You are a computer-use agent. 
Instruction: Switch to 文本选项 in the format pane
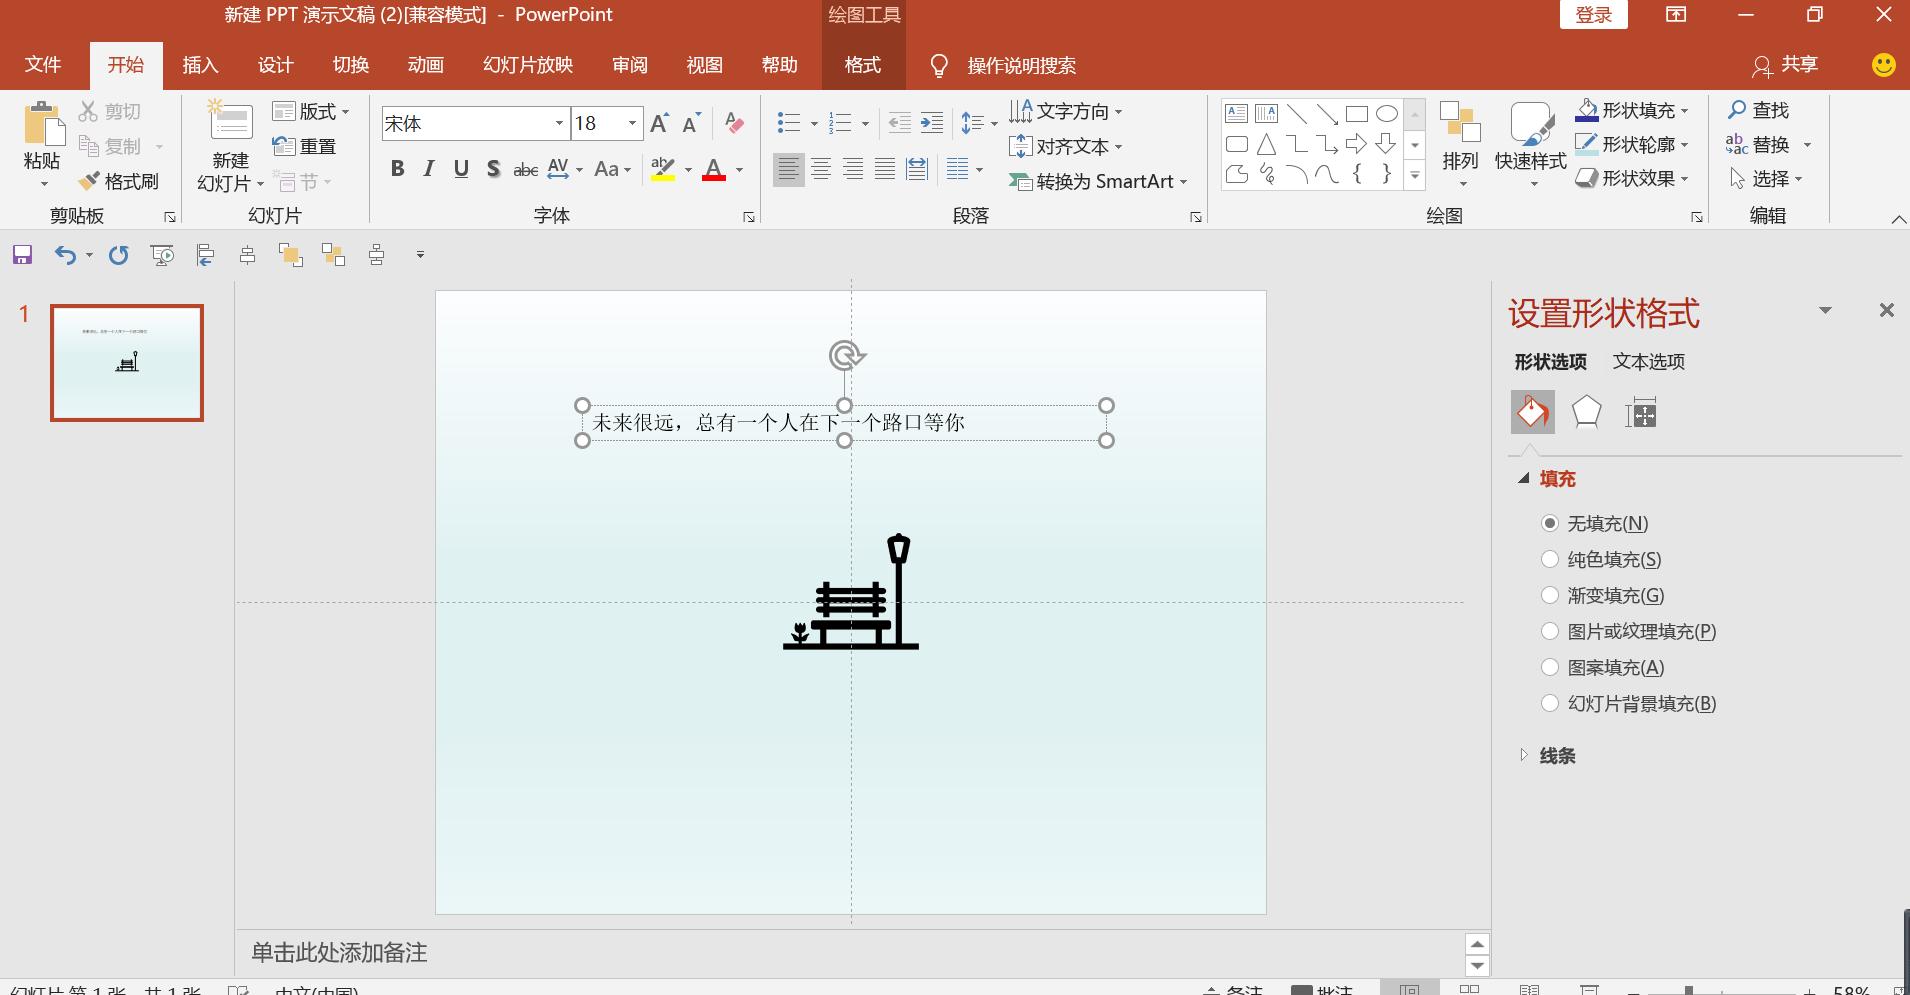pos(1647,361)
